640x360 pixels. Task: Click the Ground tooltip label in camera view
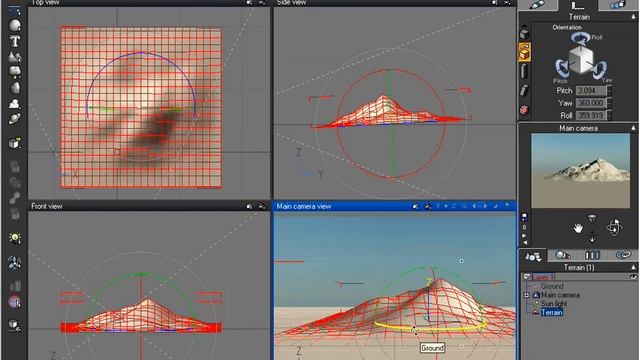tap(432, 348)
